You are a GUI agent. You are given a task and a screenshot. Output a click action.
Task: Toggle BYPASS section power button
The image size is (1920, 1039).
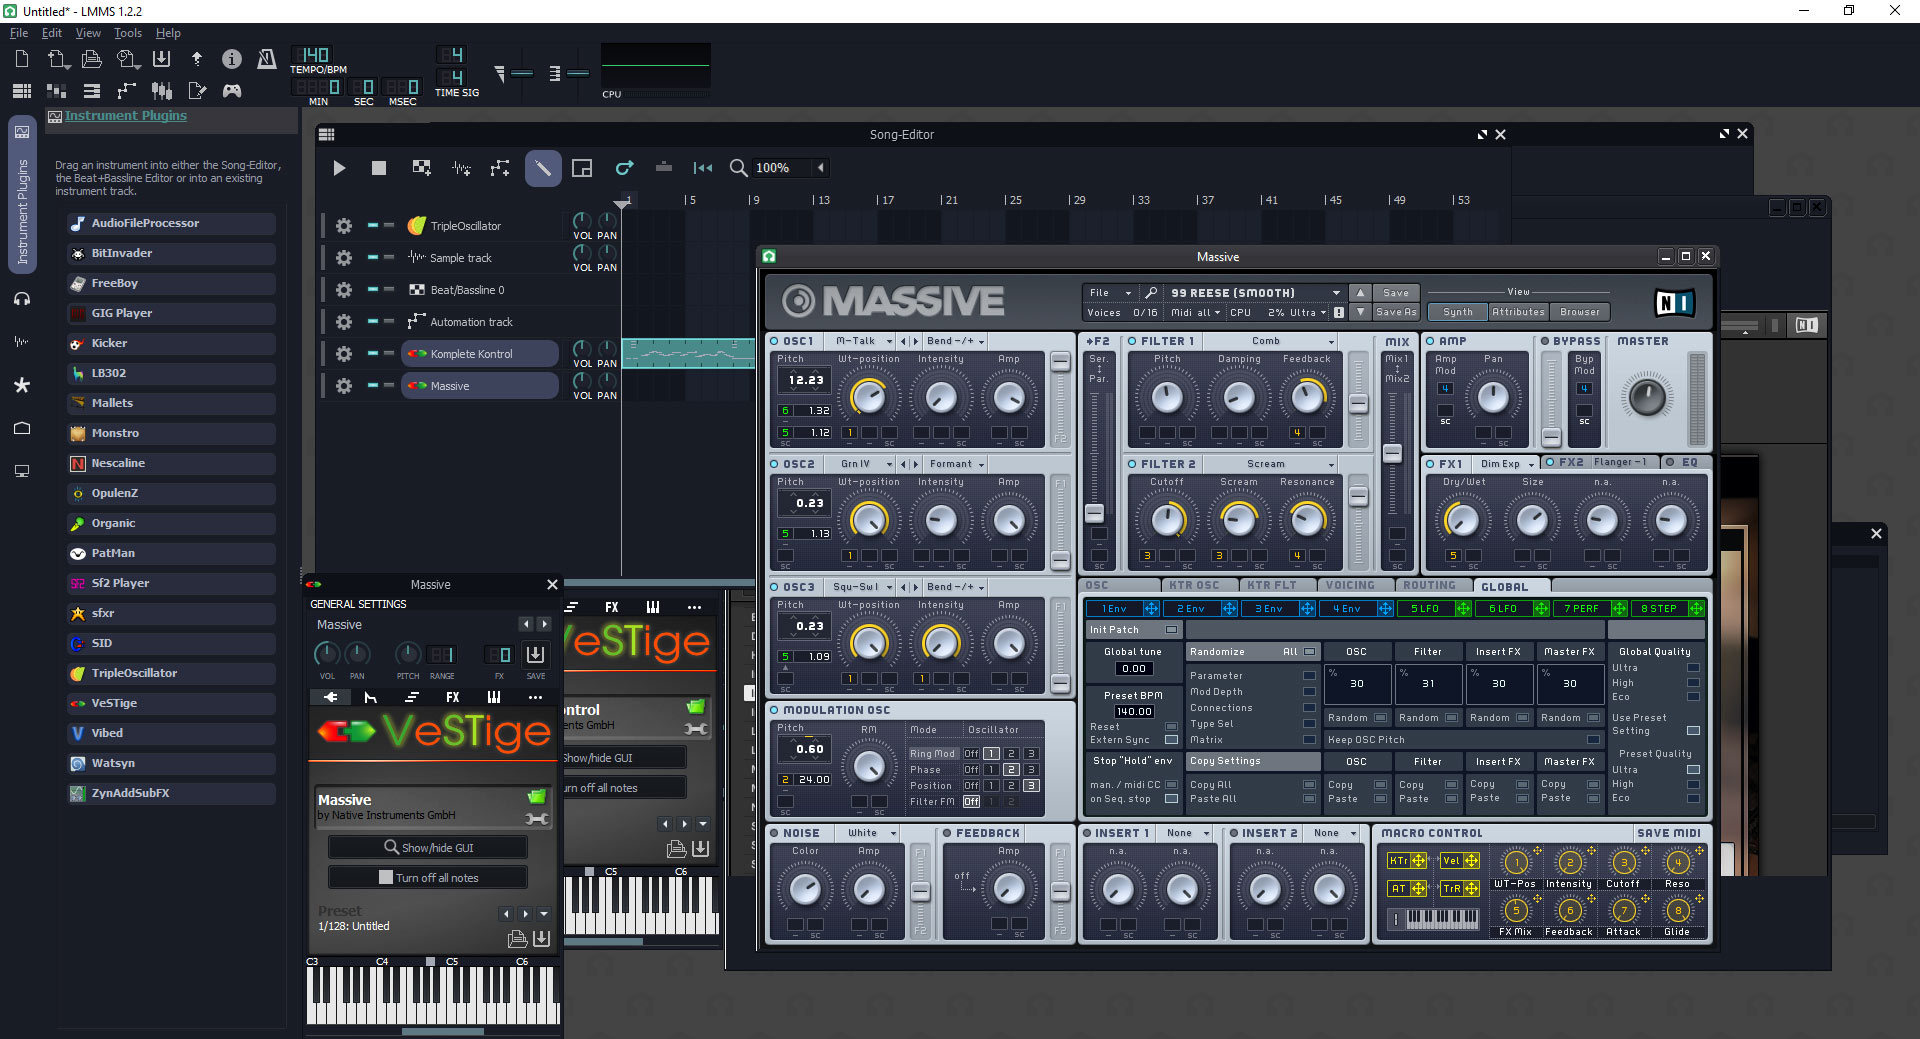1545,341
